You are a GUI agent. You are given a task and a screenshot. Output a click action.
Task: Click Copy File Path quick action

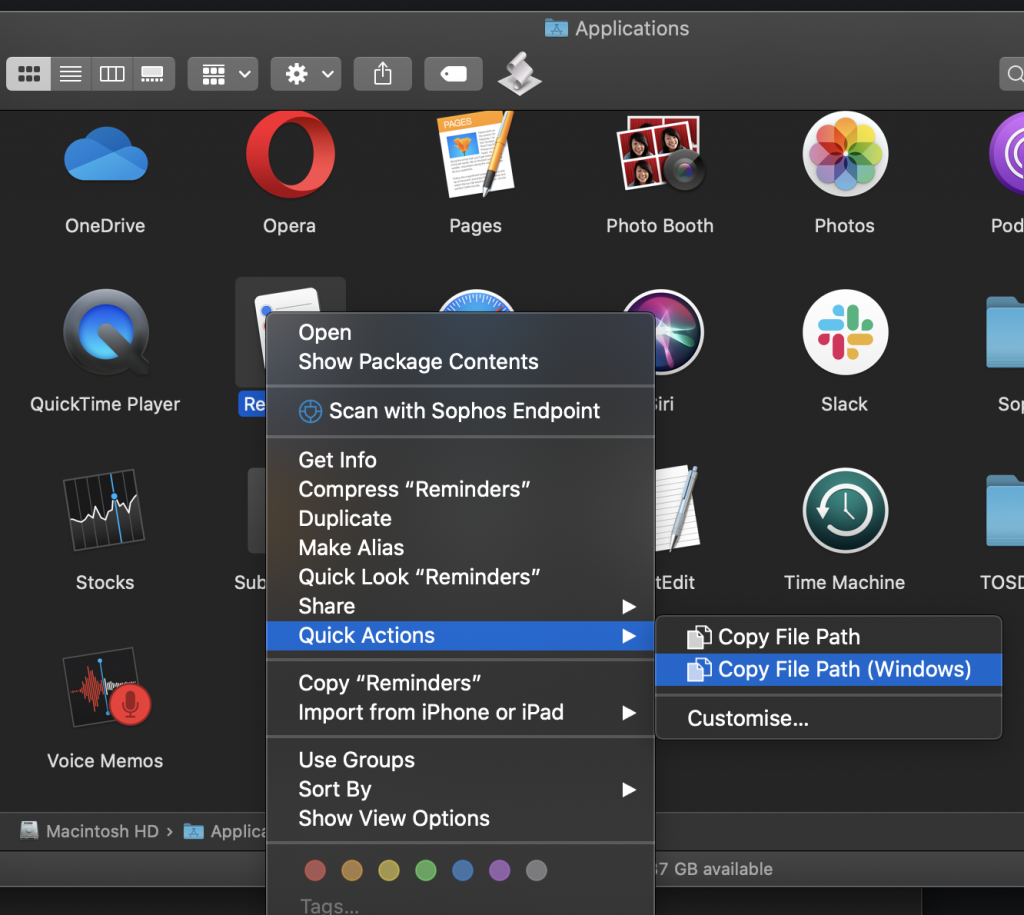tap(828, 637)
